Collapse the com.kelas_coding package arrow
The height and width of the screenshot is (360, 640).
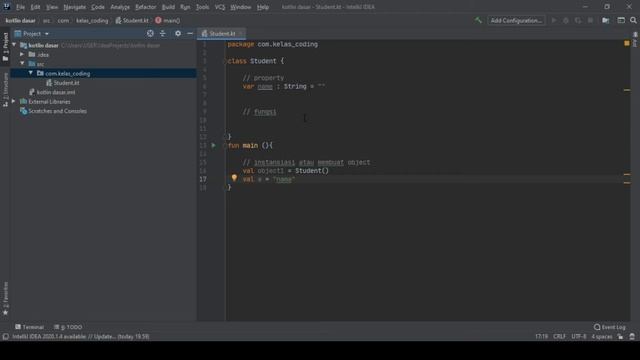(31, 73)
